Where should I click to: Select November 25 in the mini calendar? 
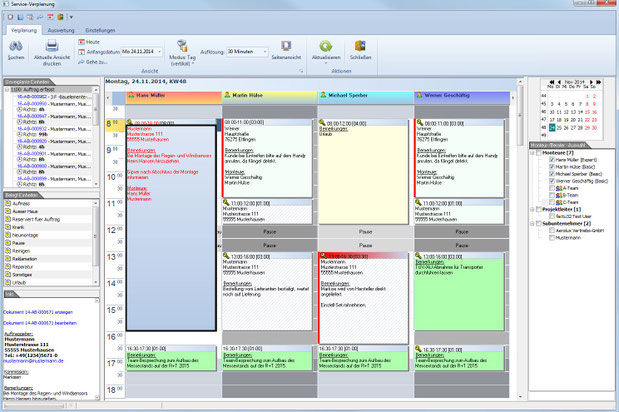tap(559, 128)
